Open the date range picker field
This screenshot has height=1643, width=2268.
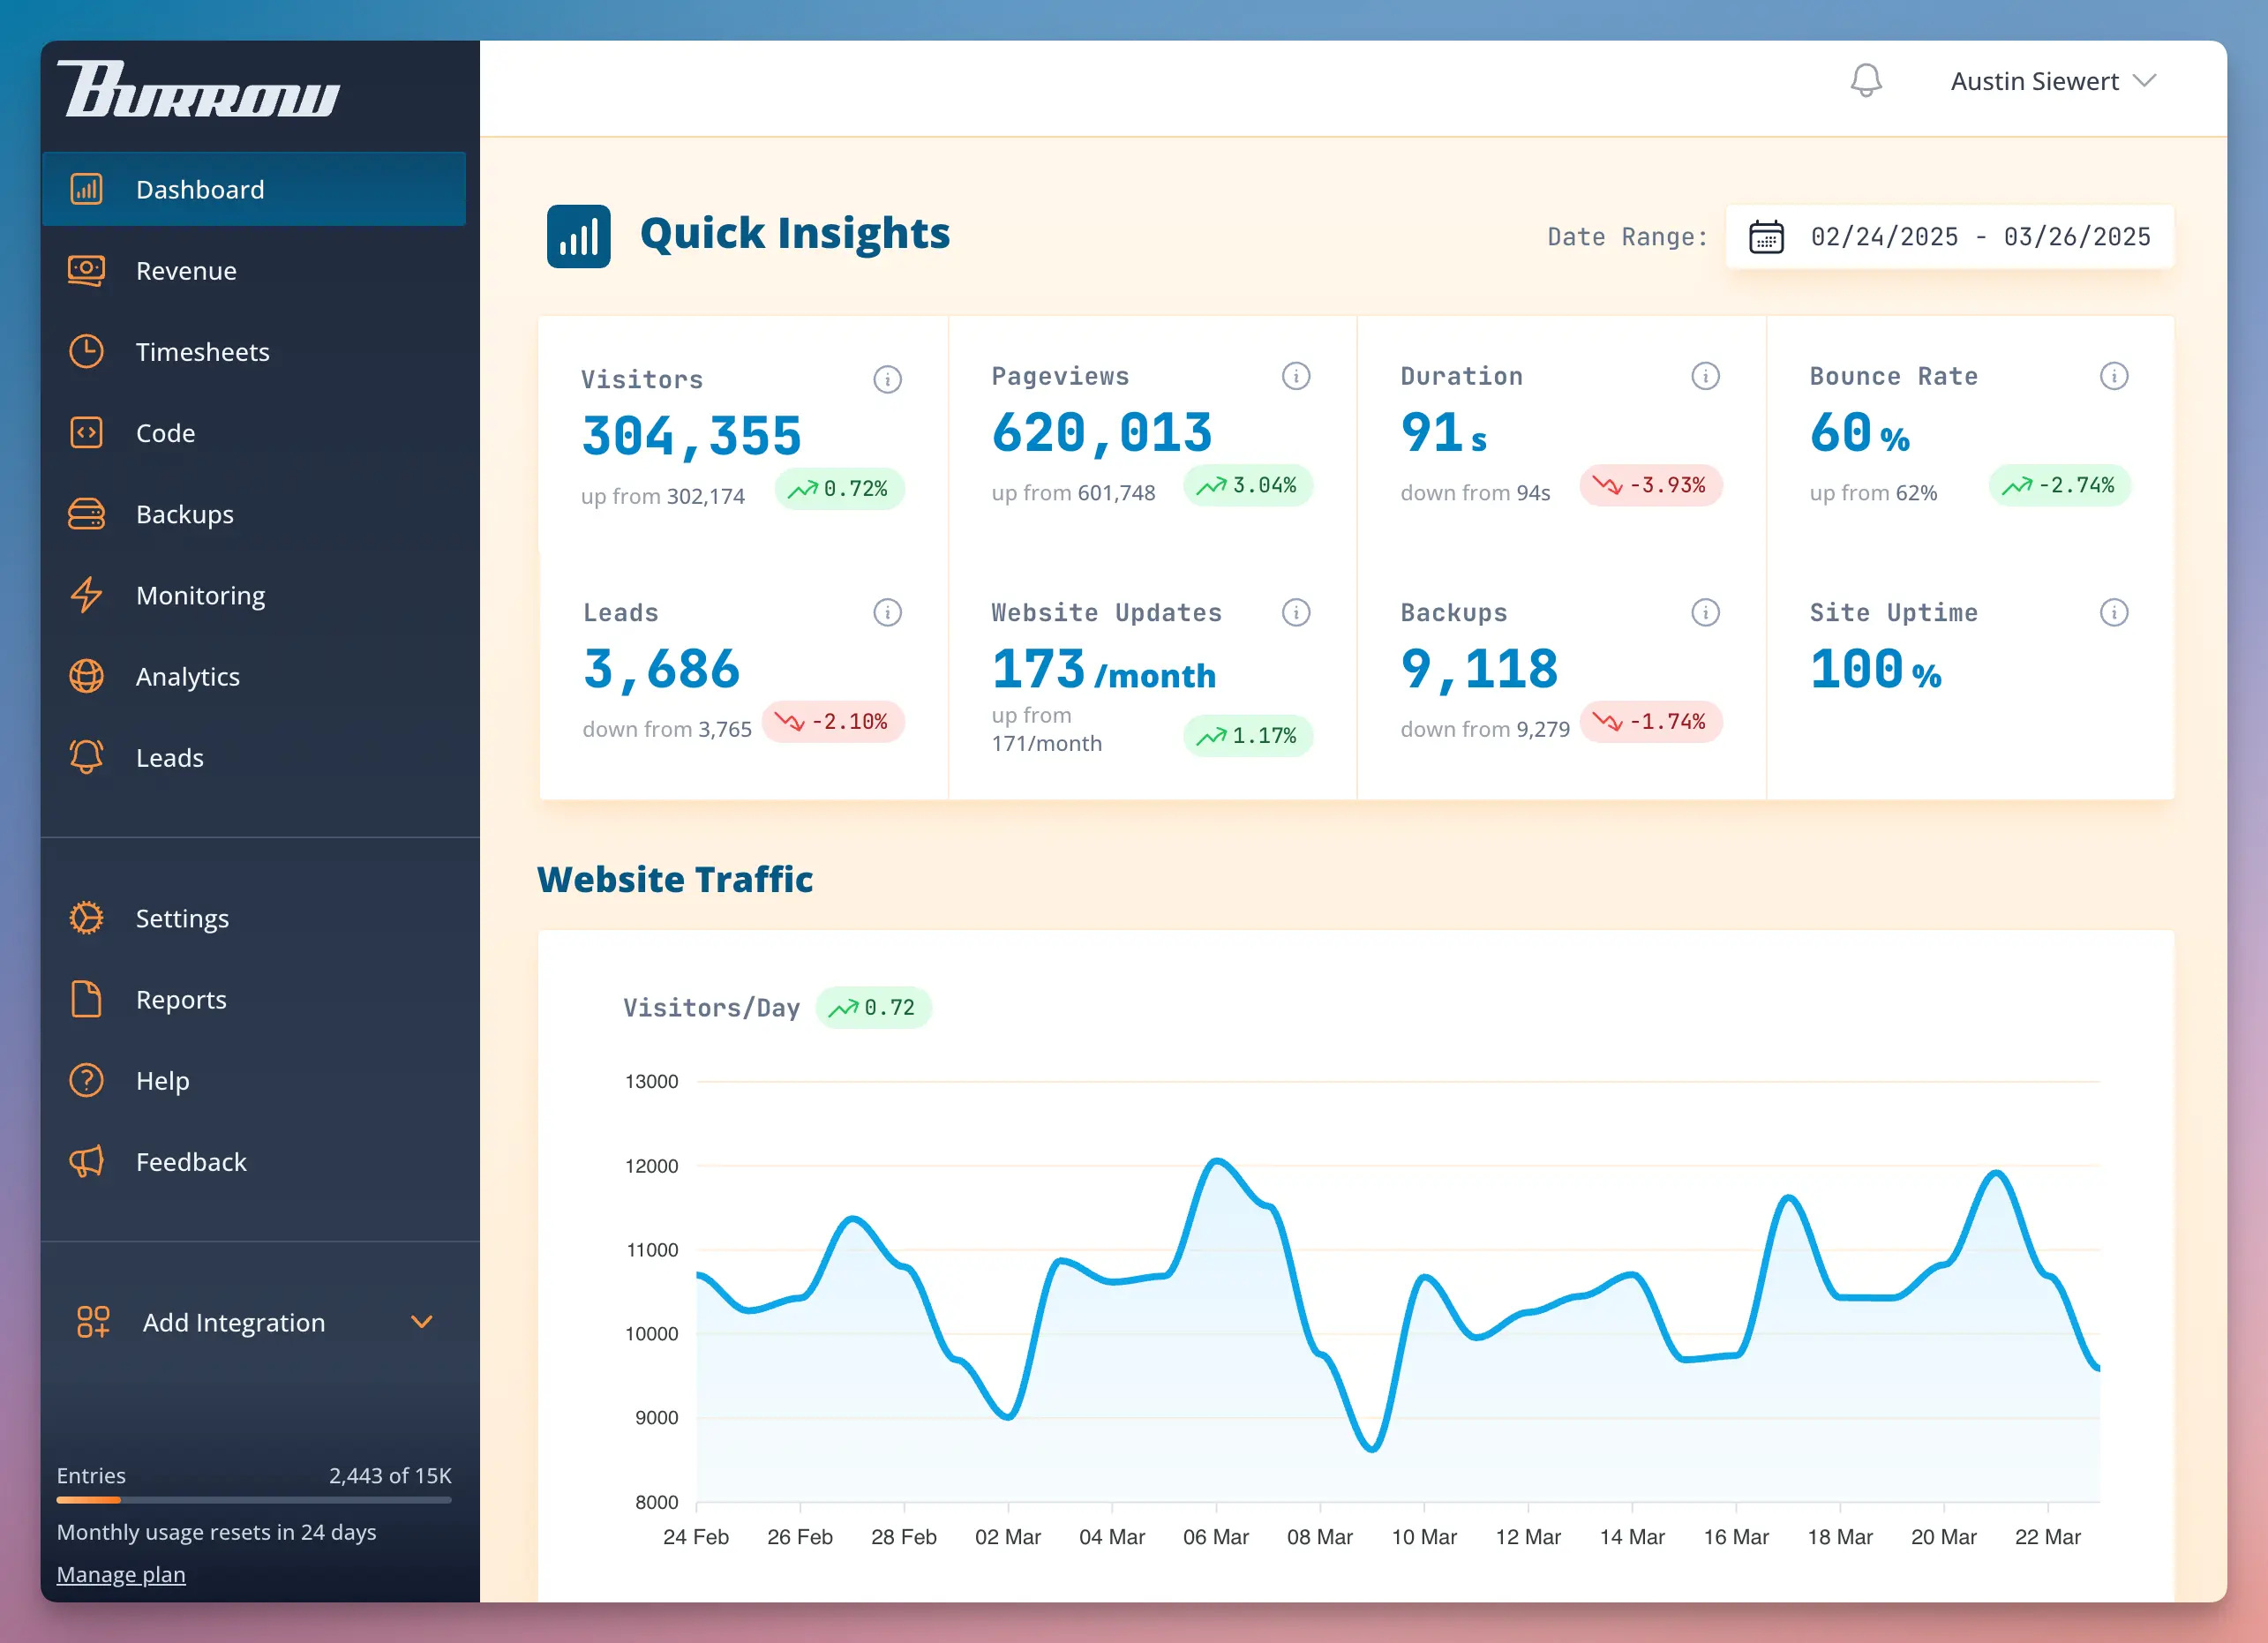1949,237
